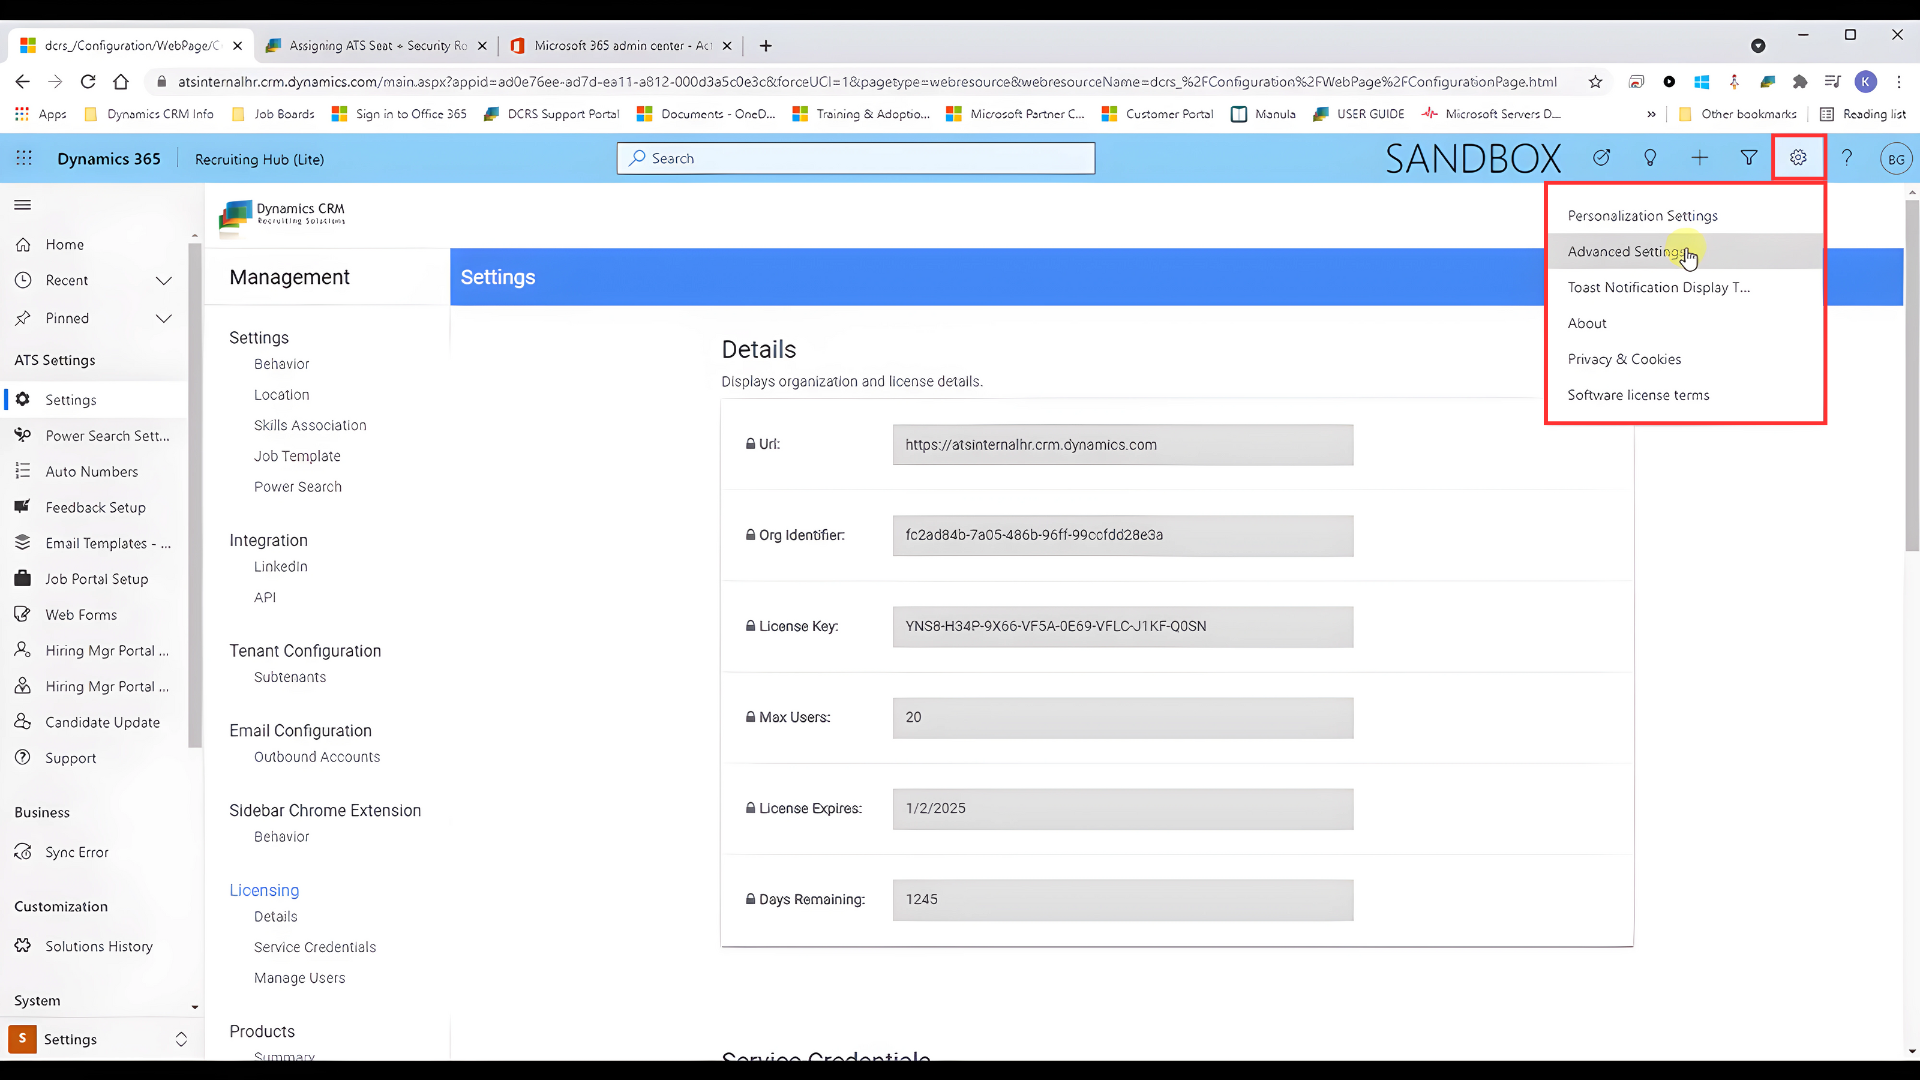Switch to Assigning ATS Seat browser tab
Image resolution: width=1920 pixels, height=1080 pixels.
377,46
